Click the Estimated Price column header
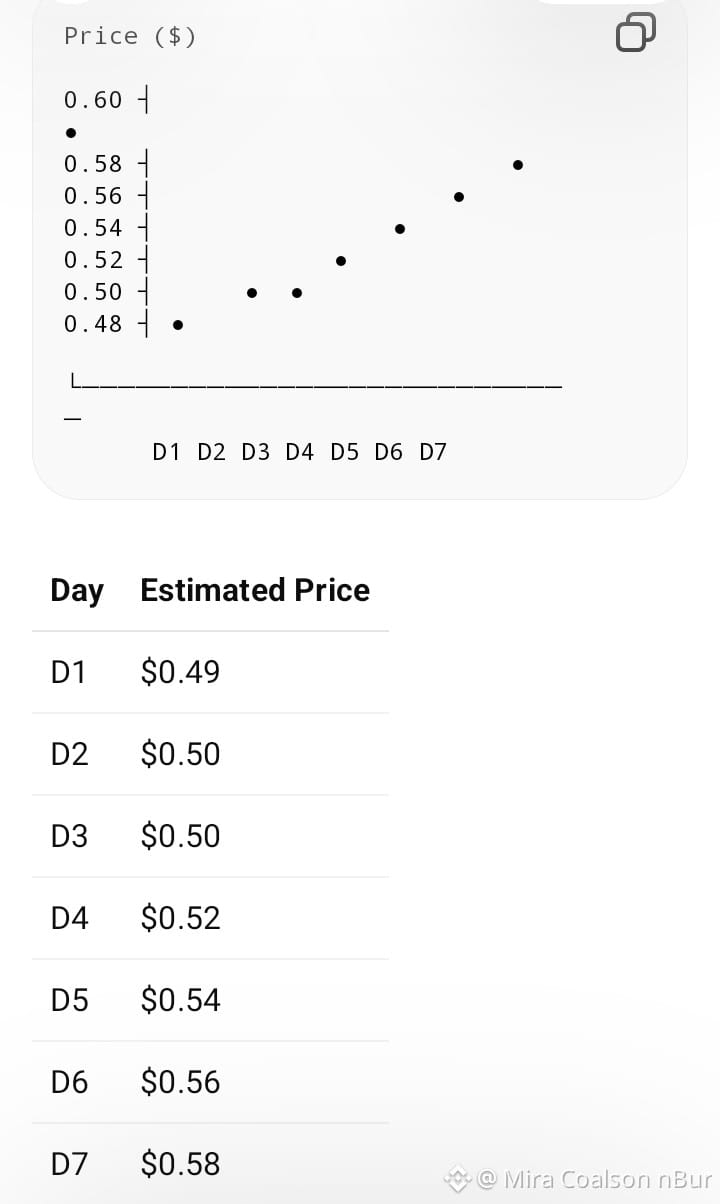The height and width of the screenshot is (1204, 720). pos(255,590)
